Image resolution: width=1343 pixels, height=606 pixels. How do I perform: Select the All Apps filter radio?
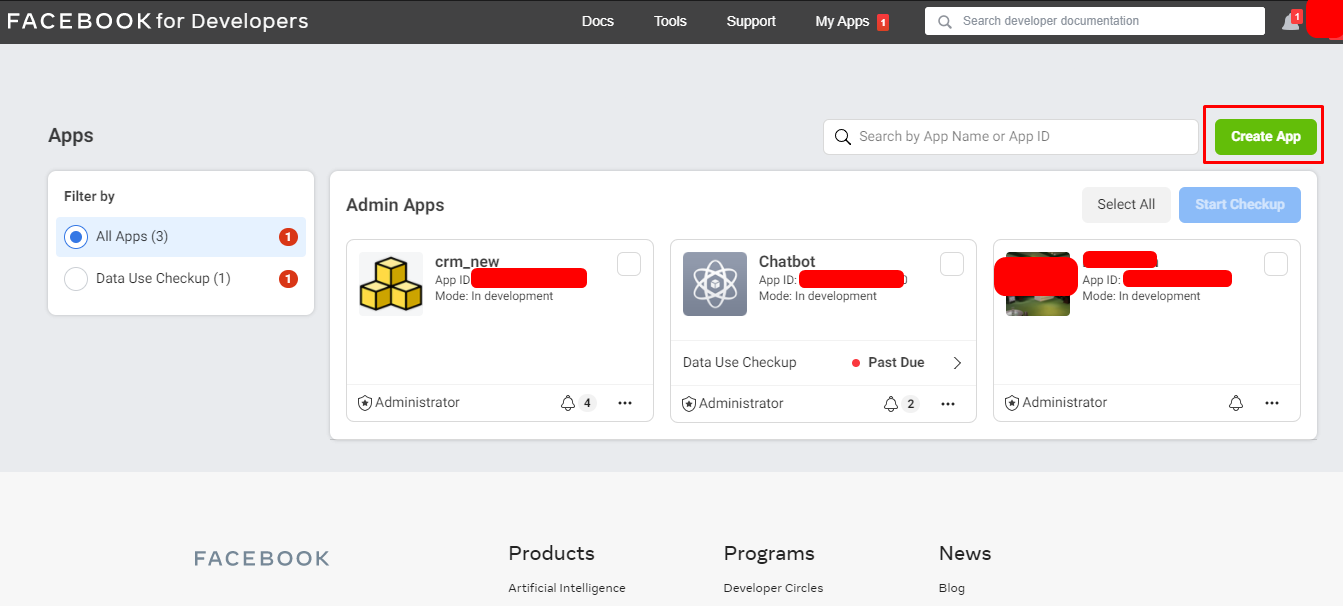(76, 237)
